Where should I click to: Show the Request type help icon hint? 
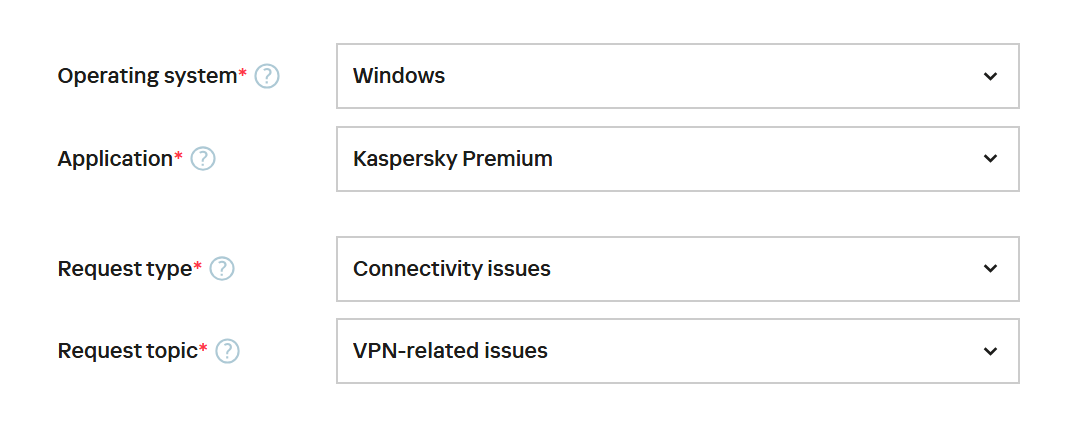[x=222, y=269]
